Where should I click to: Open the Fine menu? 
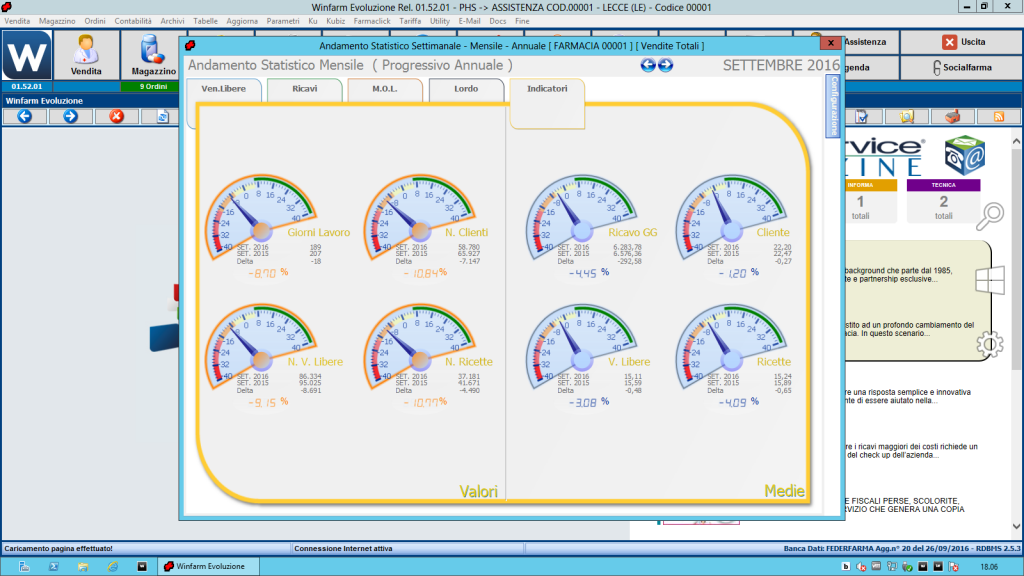522,21
